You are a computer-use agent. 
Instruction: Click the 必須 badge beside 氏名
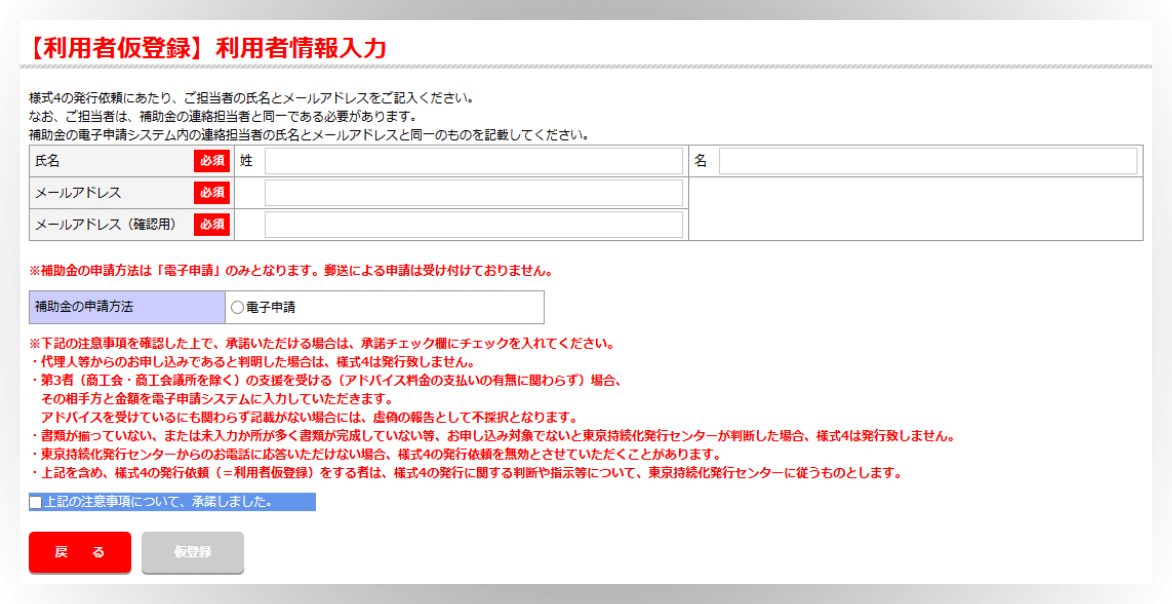point(211,161)
